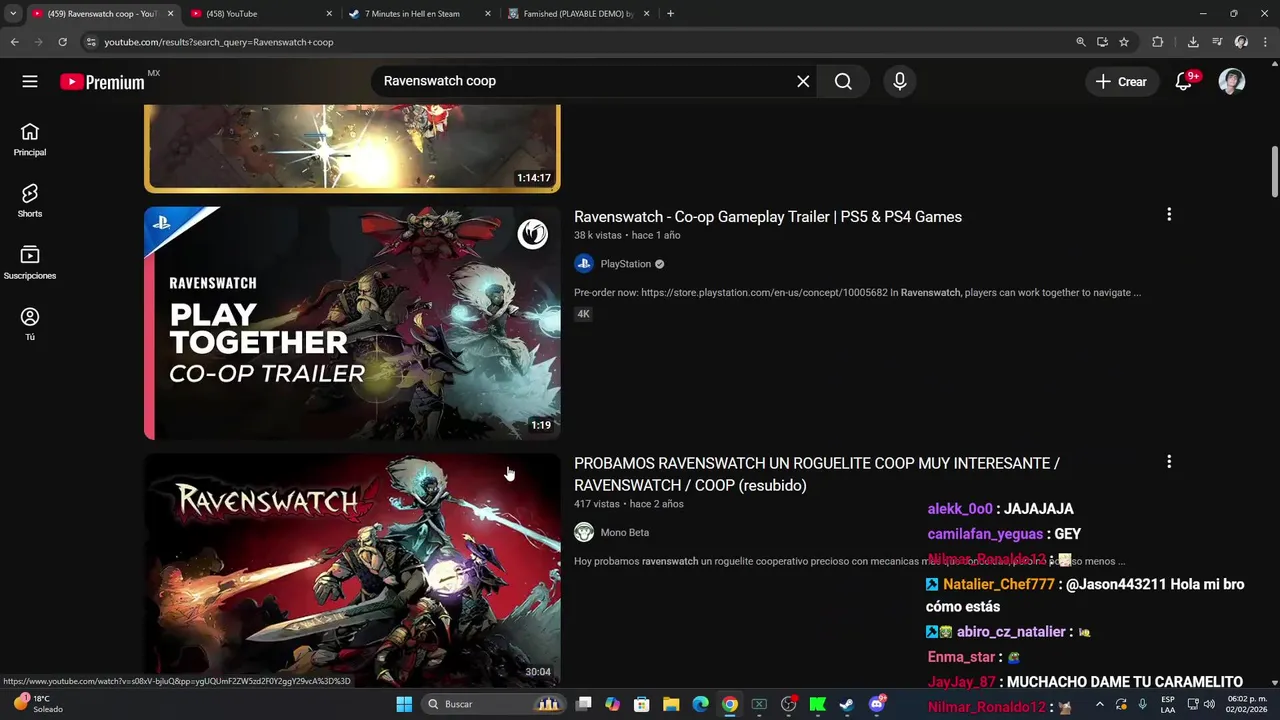The height and width of the screenshot is (720, 1280).
Task: Open site information icon in address bar
Action: [91, 42]
